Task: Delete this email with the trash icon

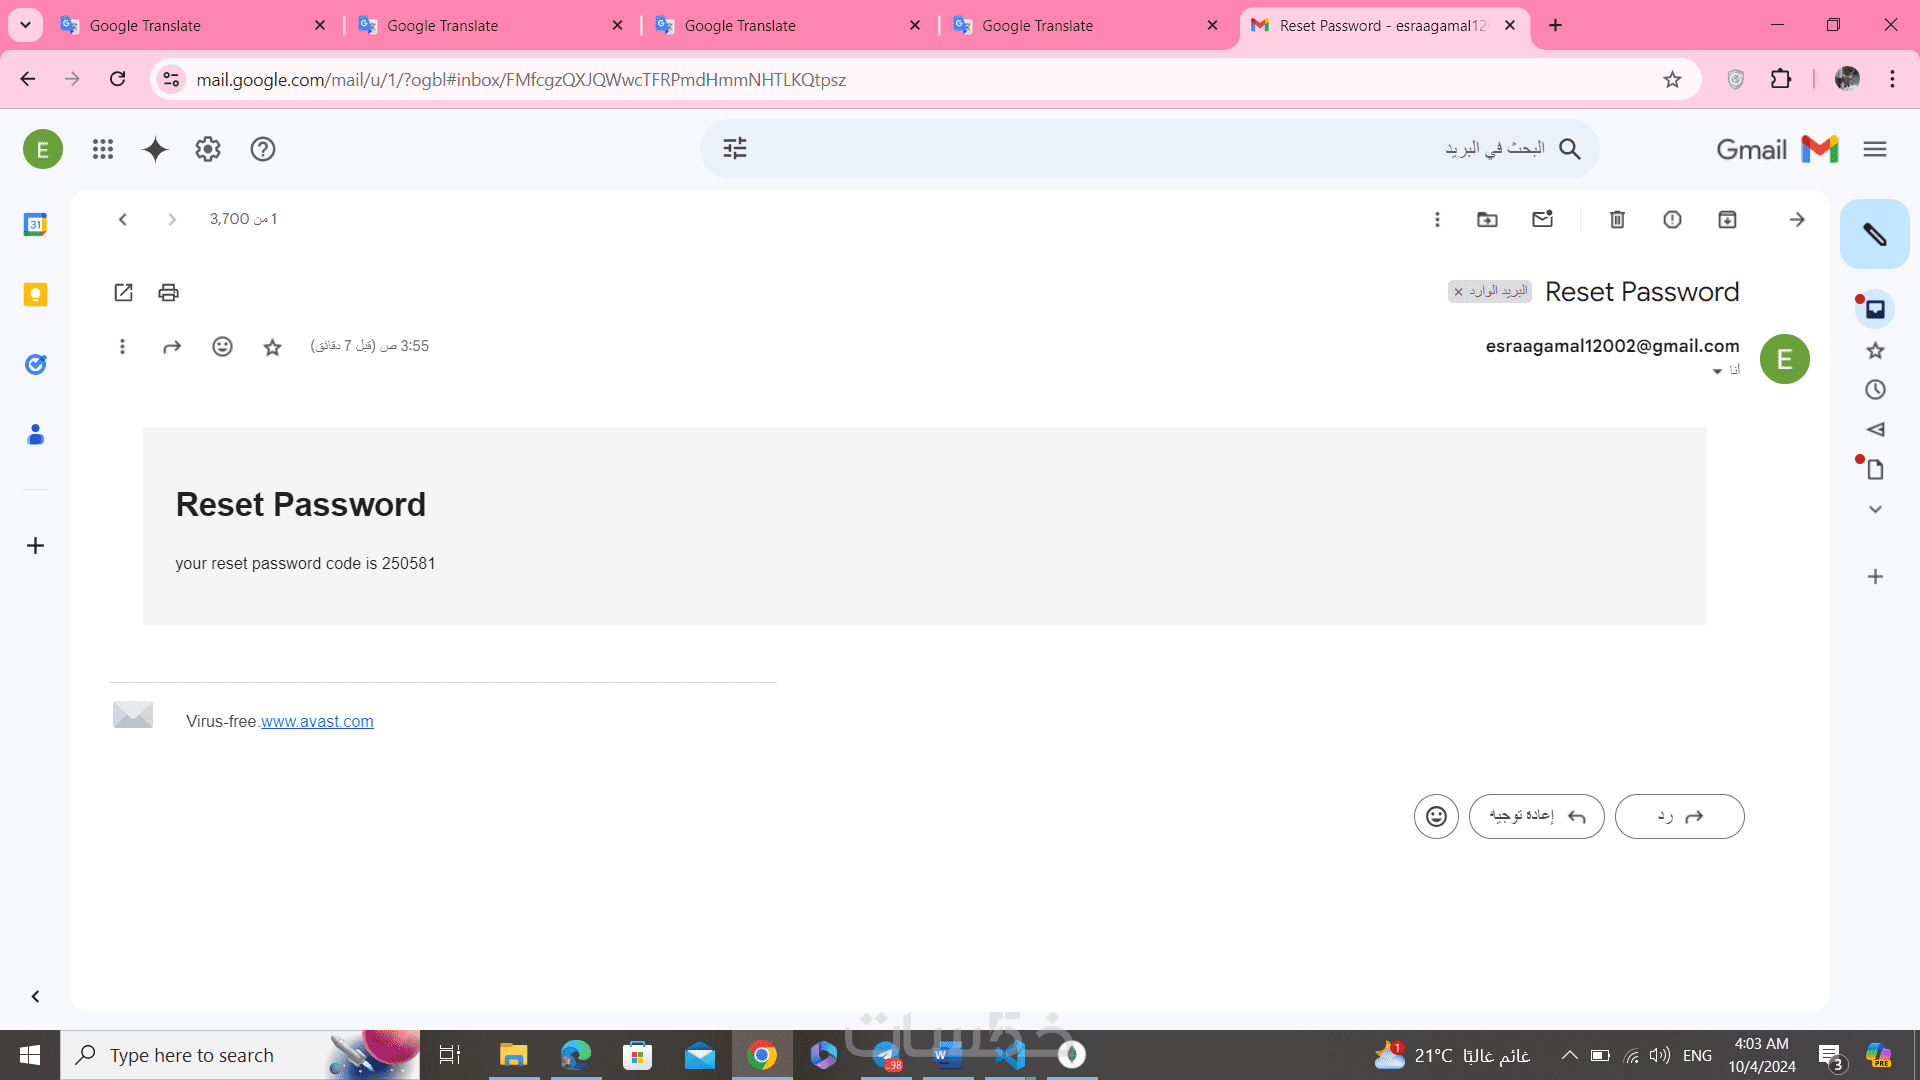Action: [x=1617, y=219]
